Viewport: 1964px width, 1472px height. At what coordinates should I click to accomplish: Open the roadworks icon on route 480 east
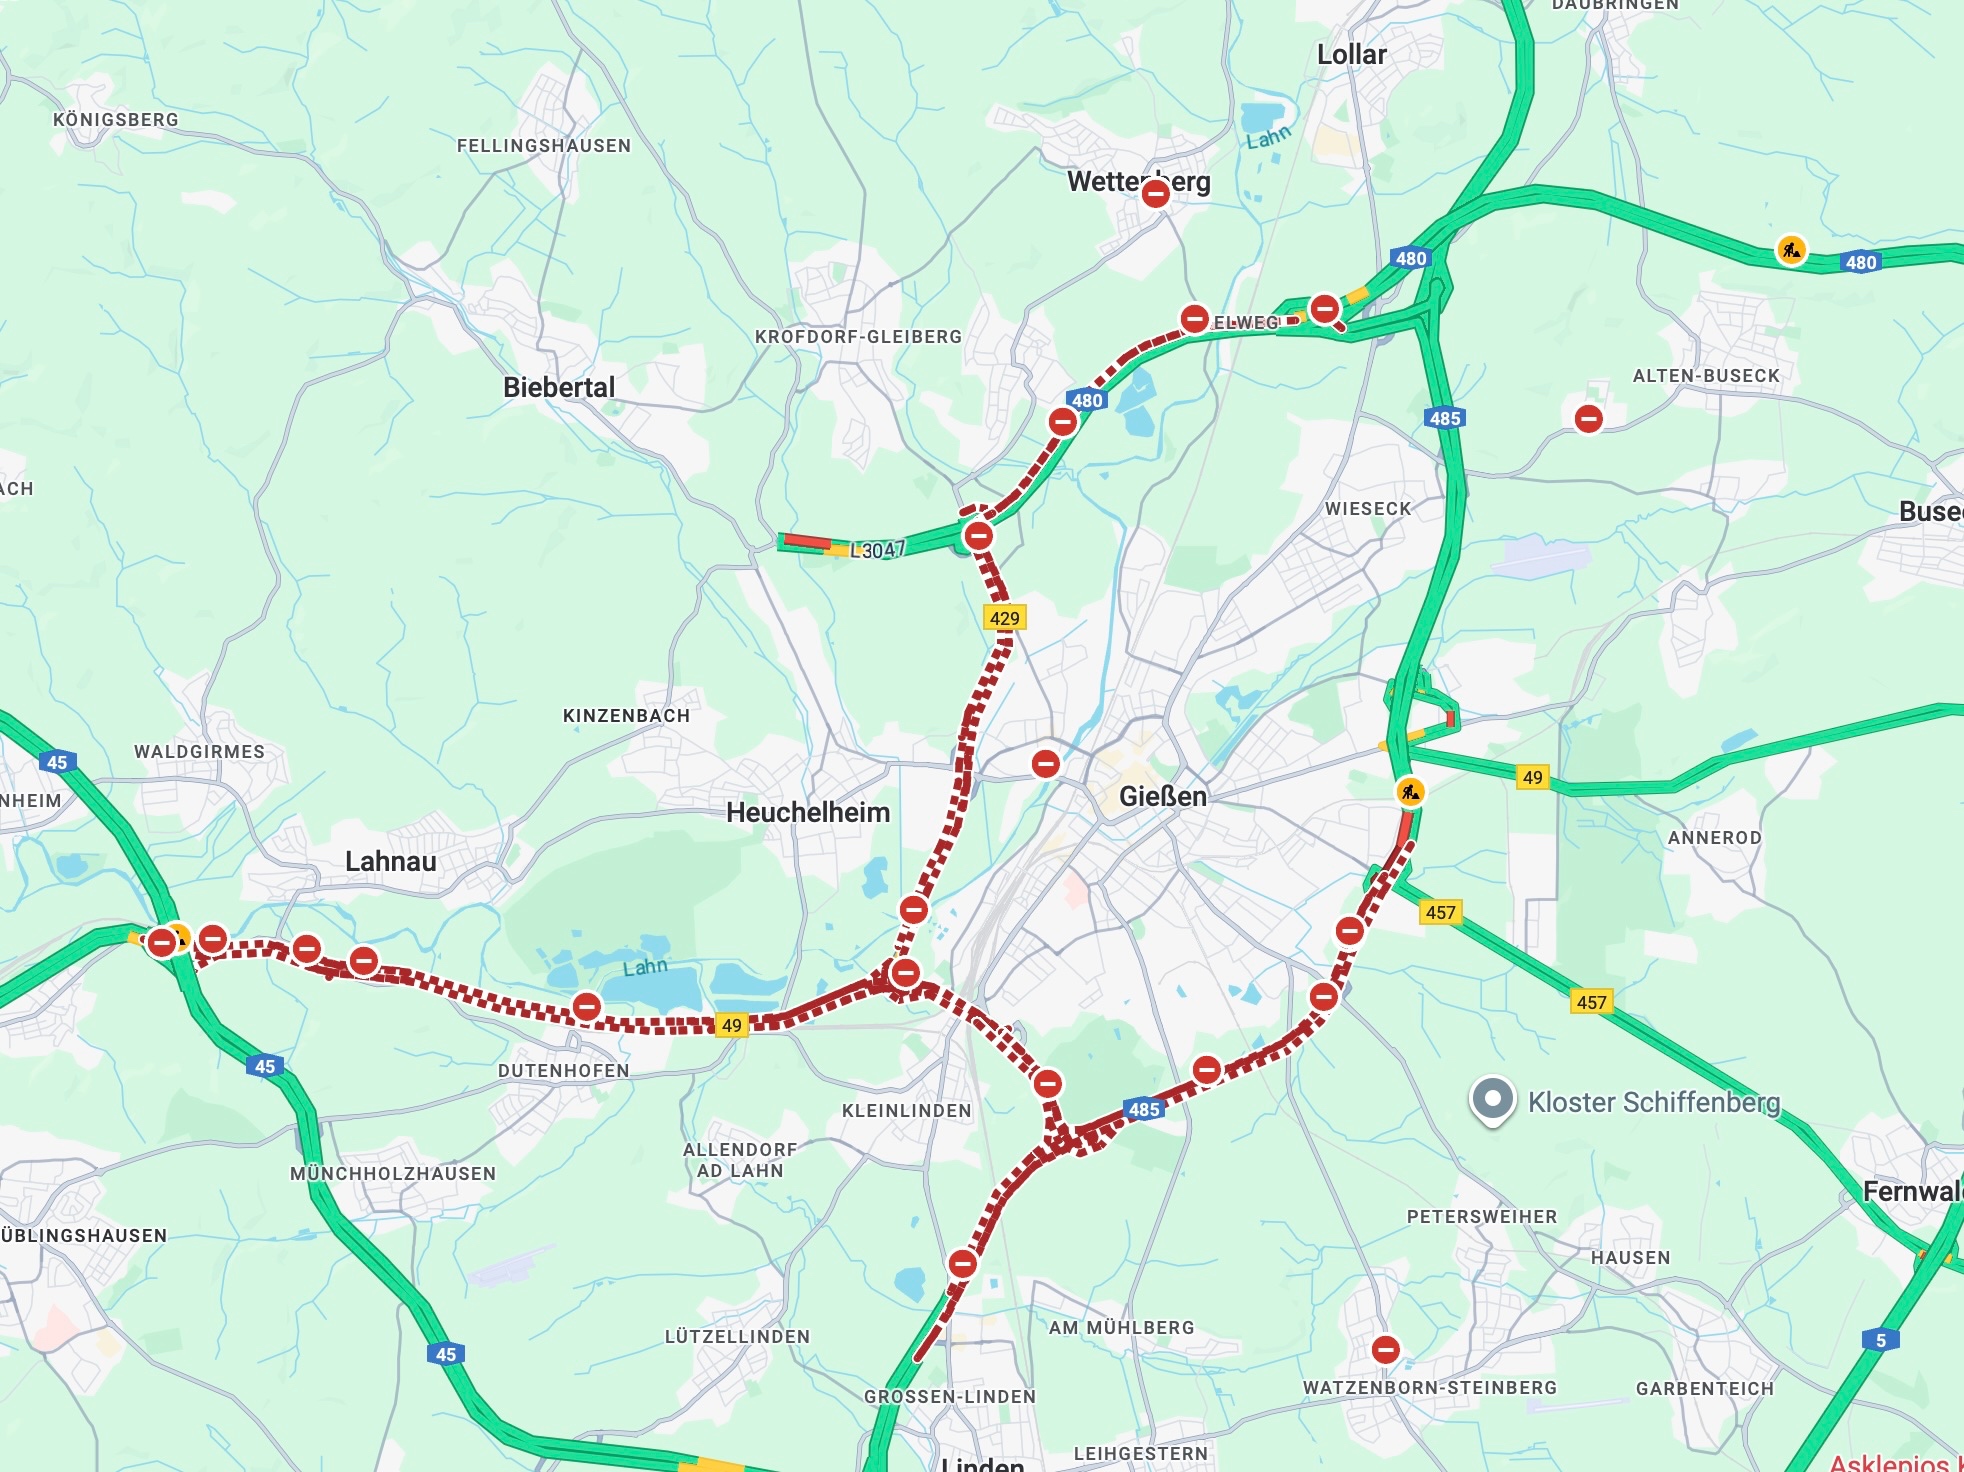[1791, 249]
